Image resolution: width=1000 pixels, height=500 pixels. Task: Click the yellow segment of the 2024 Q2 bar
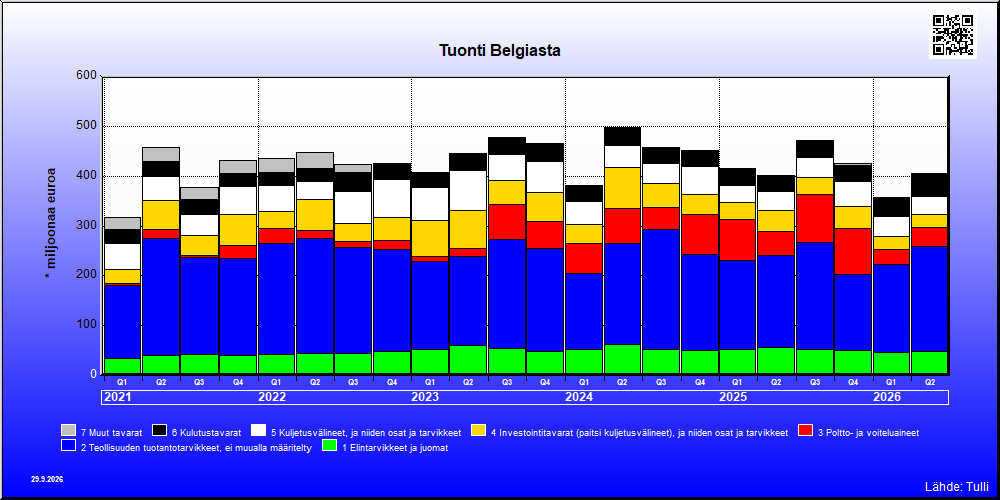622,188
